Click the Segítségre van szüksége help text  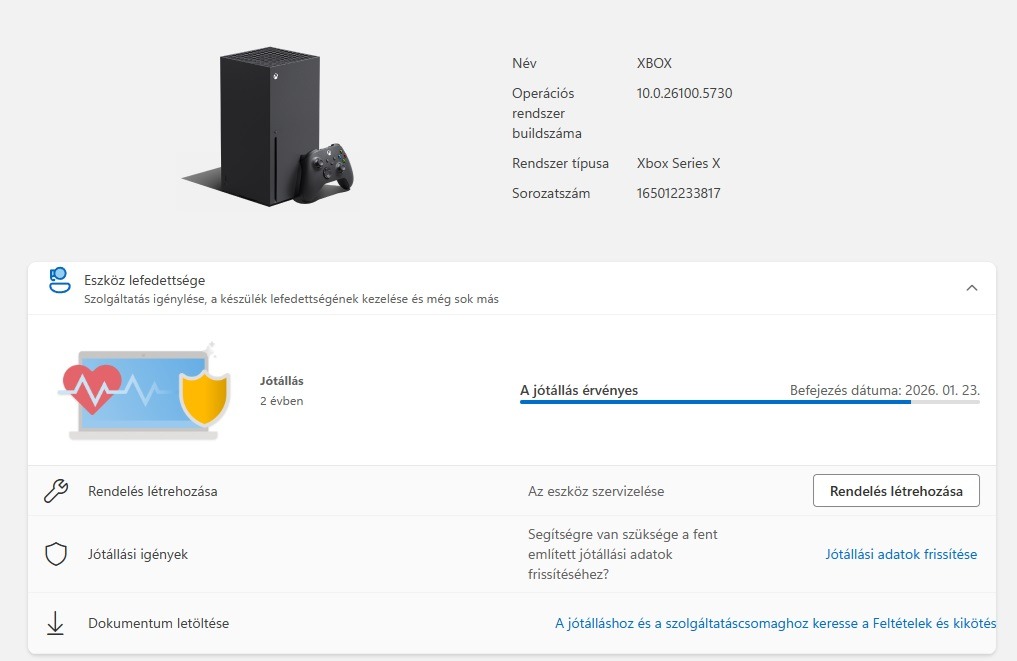[623, 554]
